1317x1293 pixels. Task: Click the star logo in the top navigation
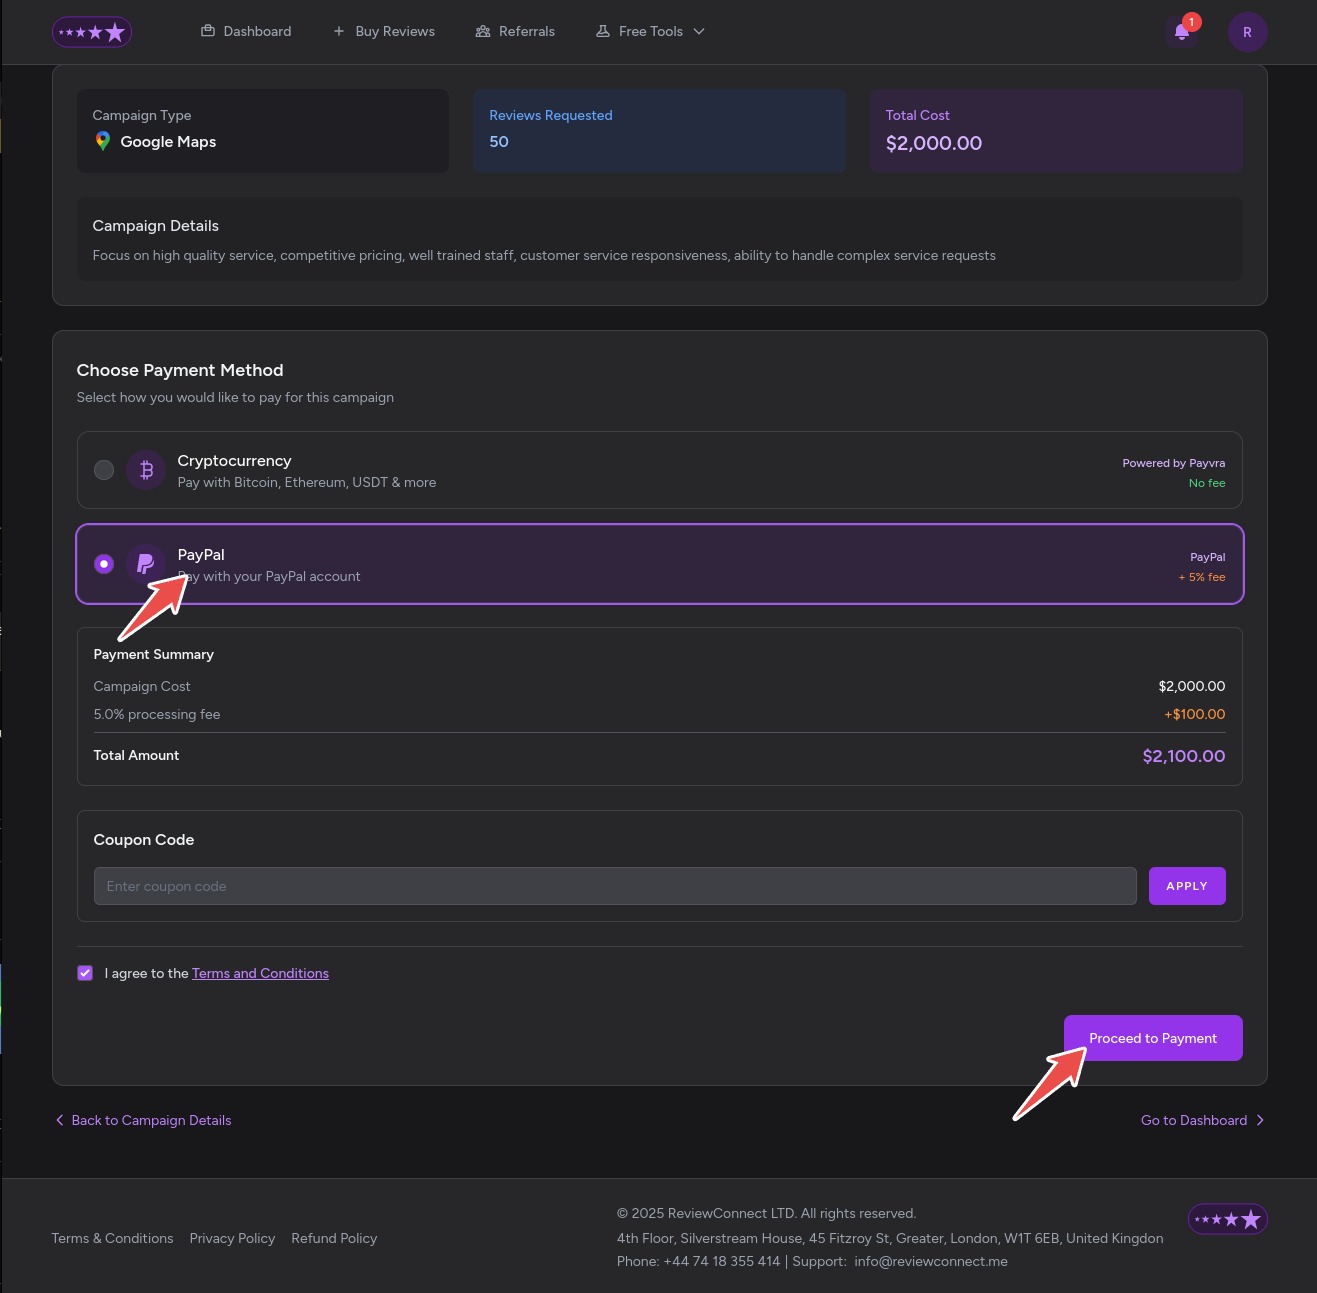coord(92,32)
